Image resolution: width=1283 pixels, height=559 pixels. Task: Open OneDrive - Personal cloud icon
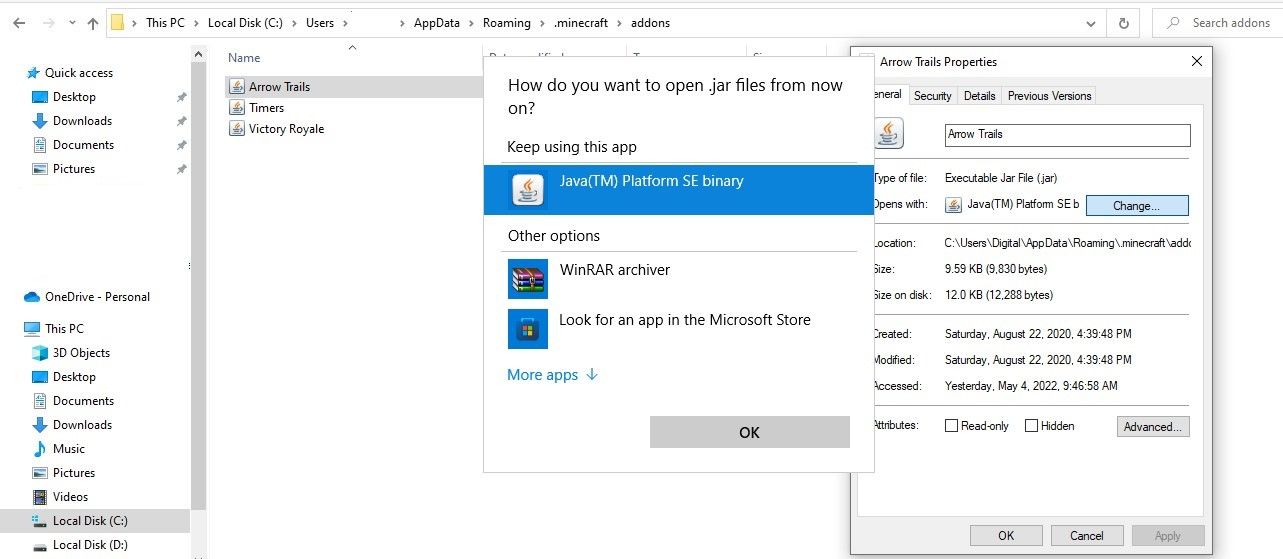(32, 297)
